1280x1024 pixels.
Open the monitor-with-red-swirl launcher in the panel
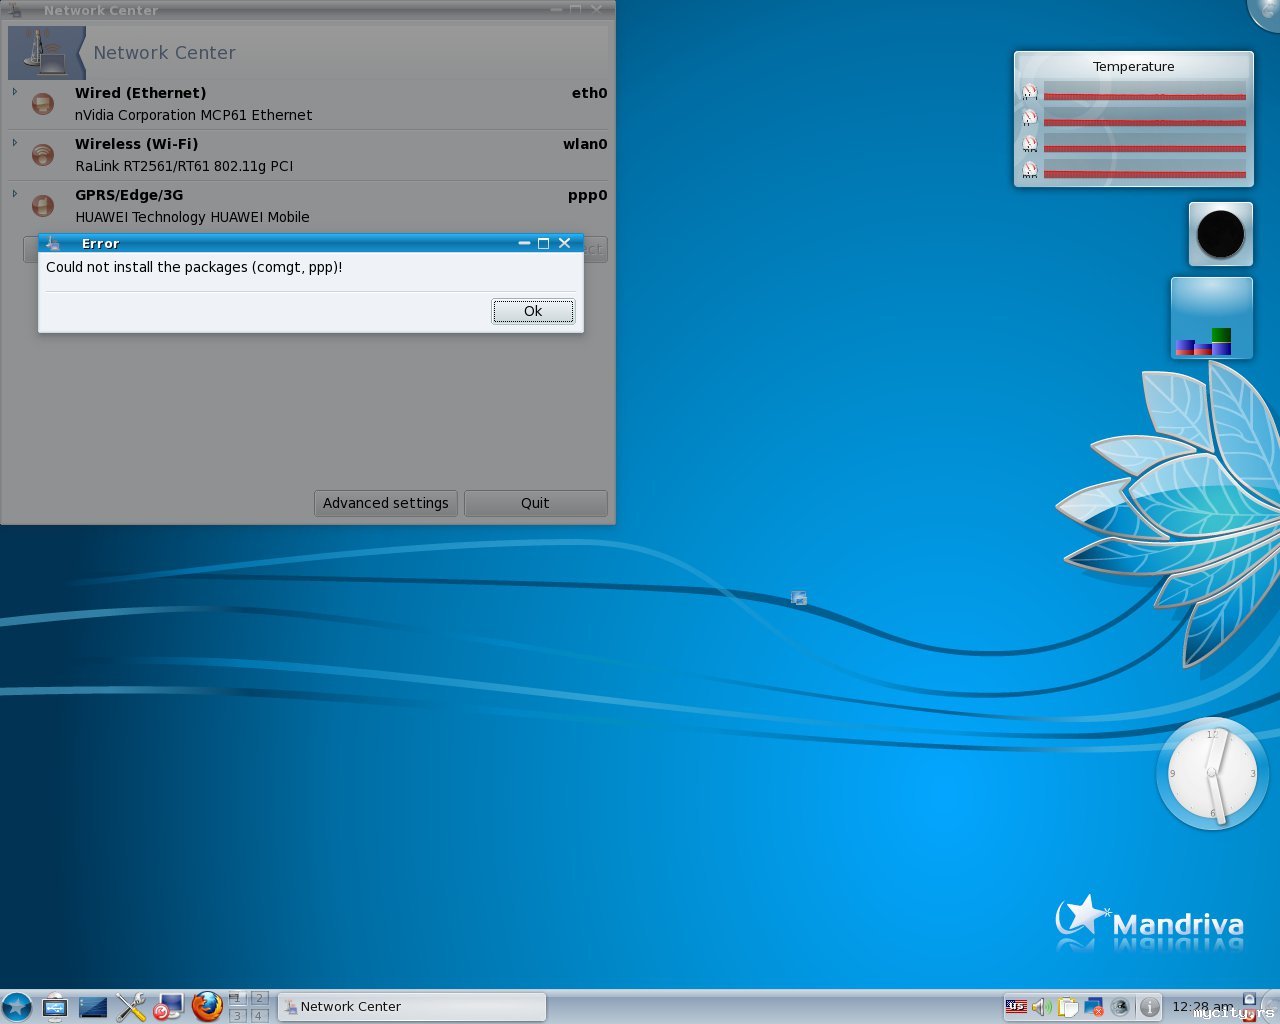tap(168, 1007)
